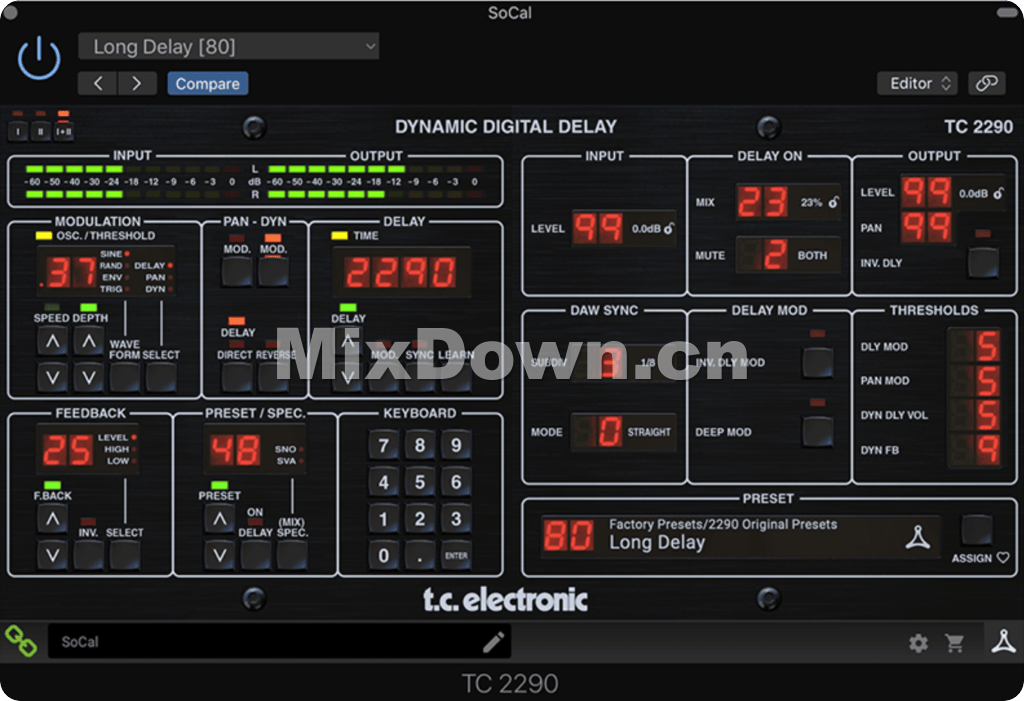This screenshot has height=701, width=1024.
Task: Increase modulation Depth with up arrow
Action: click(x=89, y=341)
